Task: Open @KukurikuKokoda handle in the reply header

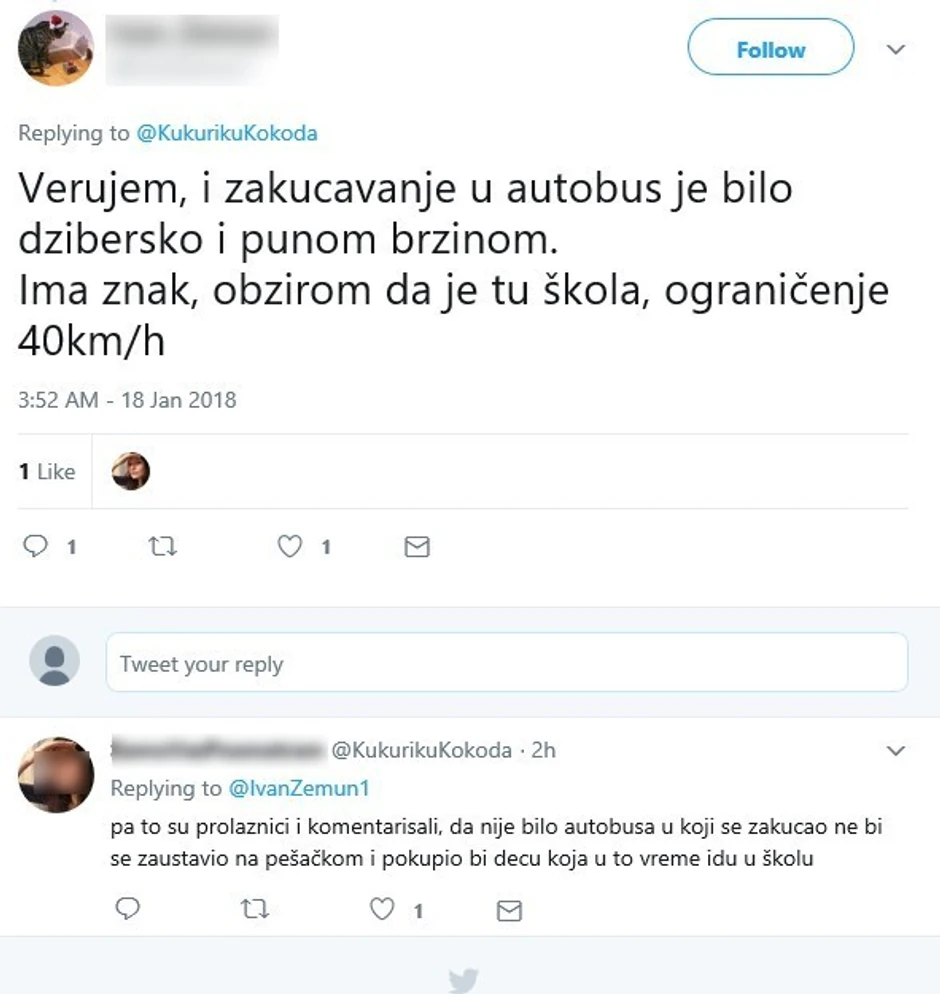Action: click(x=422, y=750)
